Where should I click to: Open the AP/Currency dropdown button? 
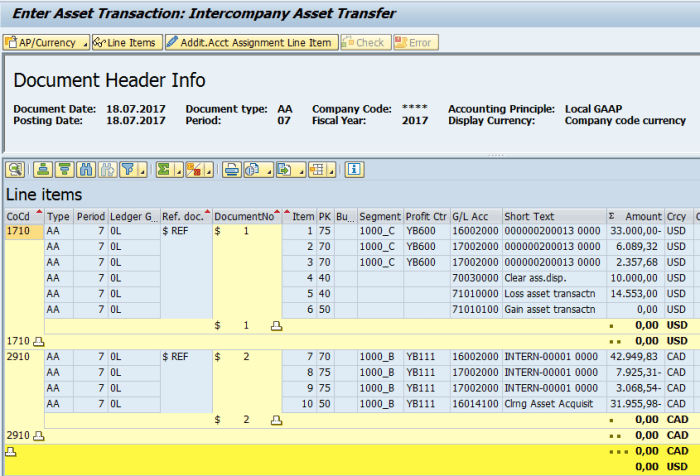(x=45, y=43)
